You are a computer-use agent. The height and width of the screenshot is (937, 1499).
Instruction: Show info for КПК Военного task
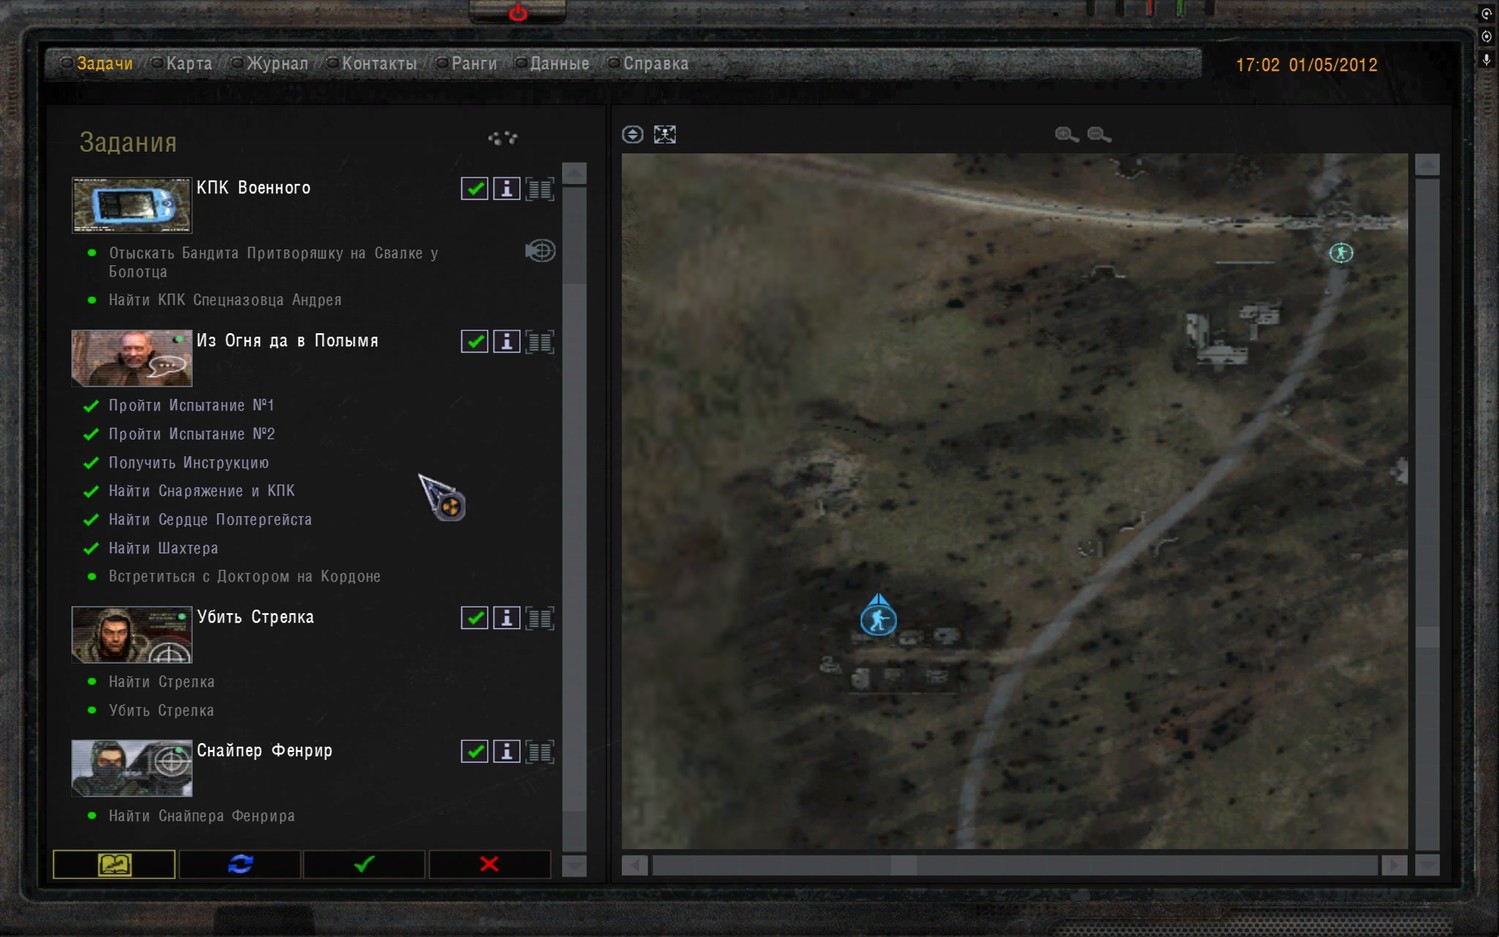click(507, 188)
